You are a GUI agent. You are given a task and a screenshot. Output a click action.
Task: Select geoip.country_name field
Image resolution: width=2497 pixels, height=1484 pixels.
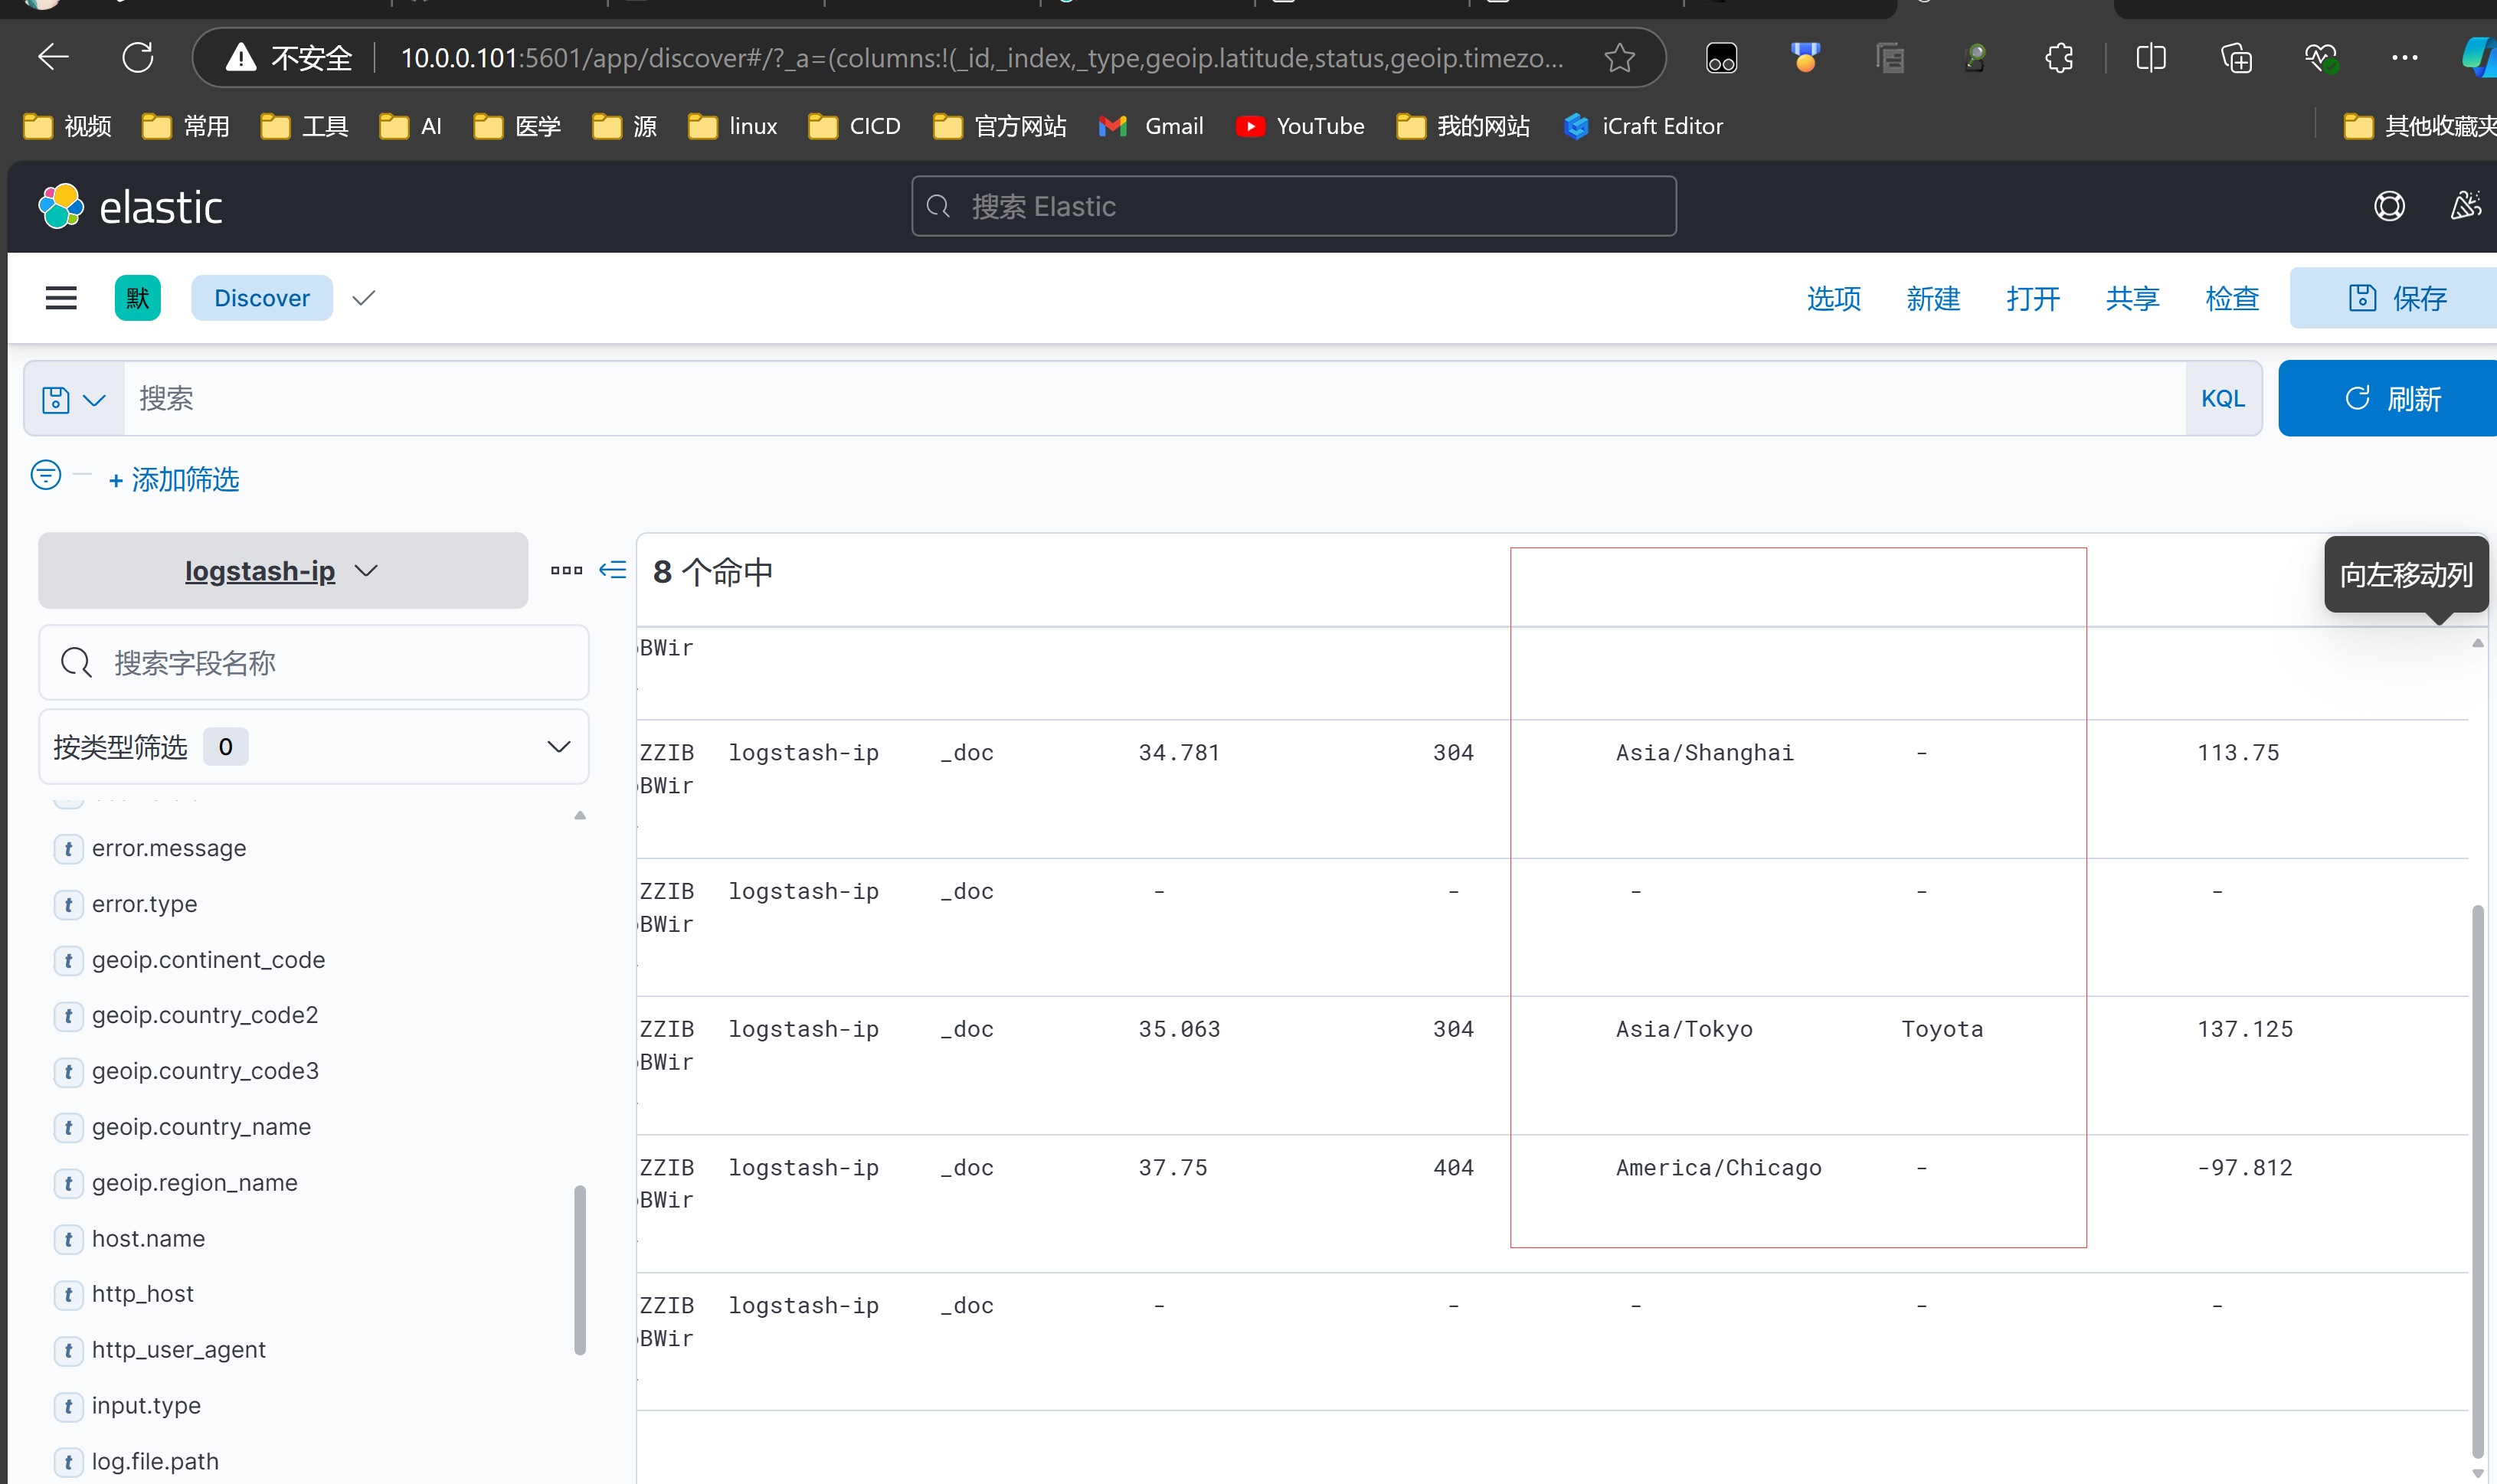coord(201,1127)
